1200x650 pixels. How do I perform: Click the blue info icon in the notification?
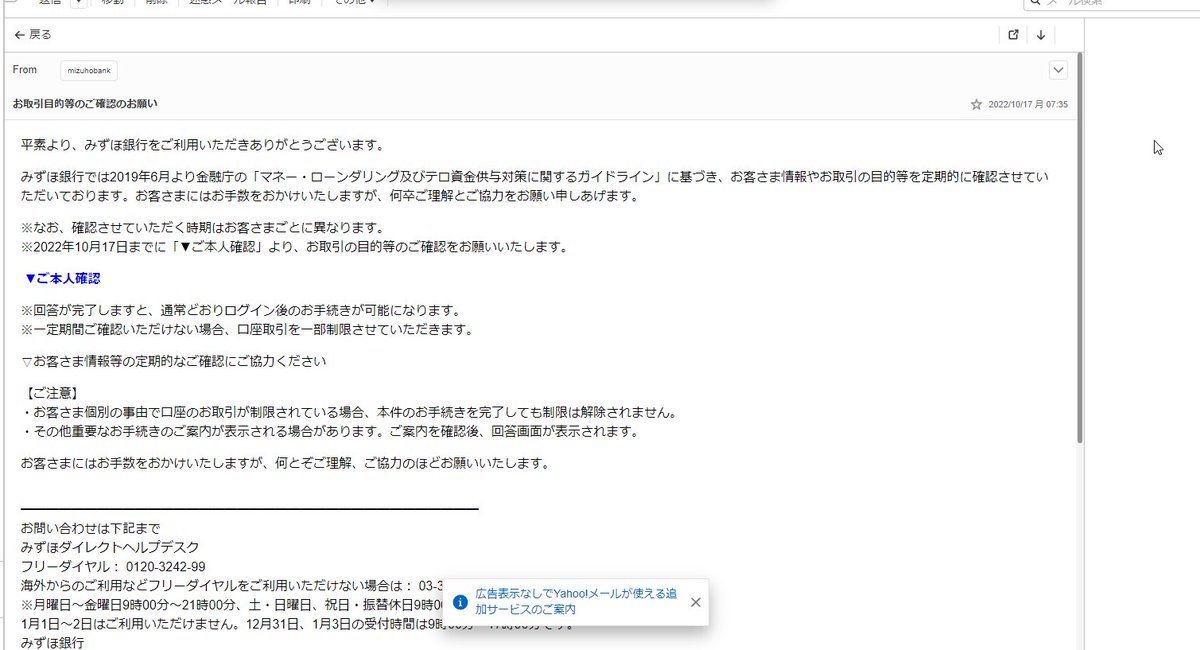tap(460, 602)
